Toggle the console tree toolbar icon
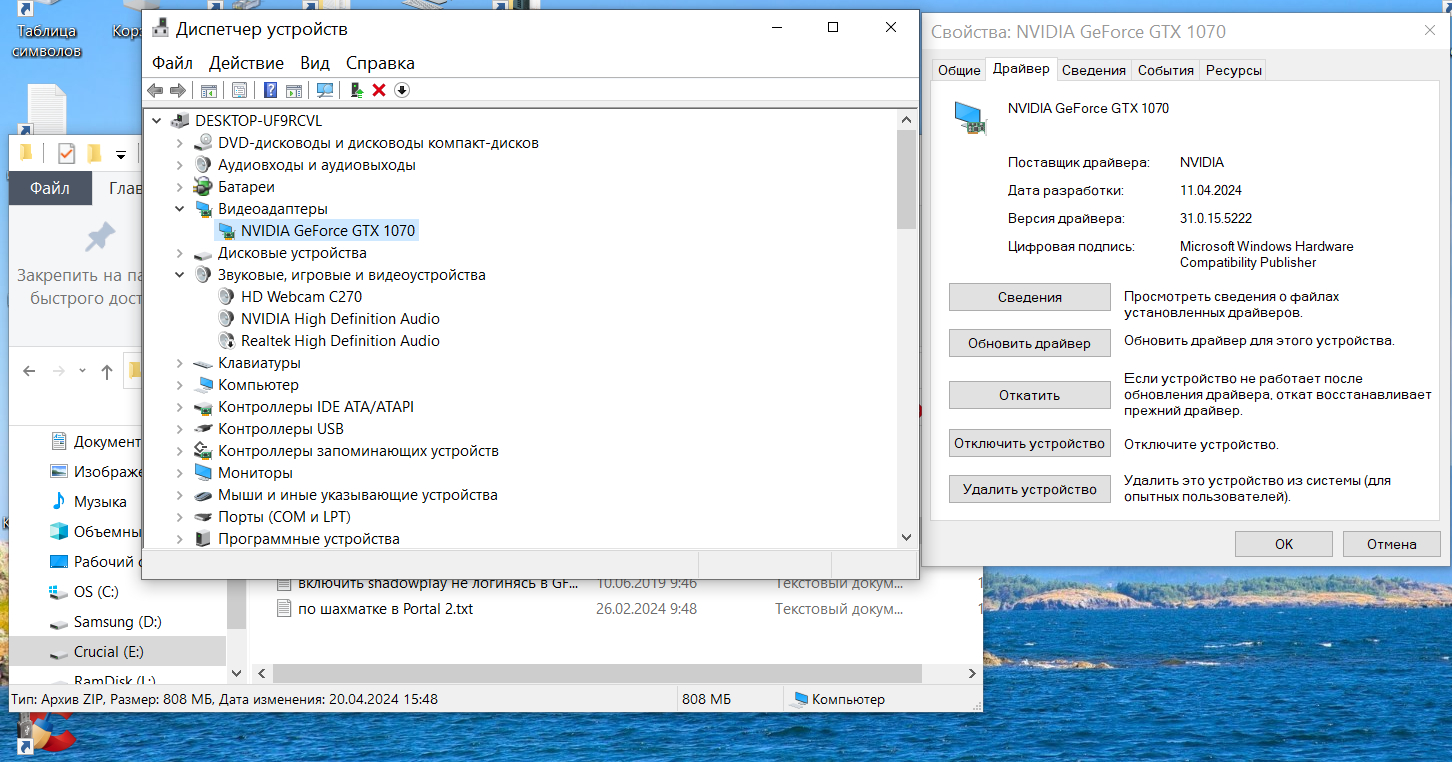1452x762 pixels. click(x=209, y=91)
